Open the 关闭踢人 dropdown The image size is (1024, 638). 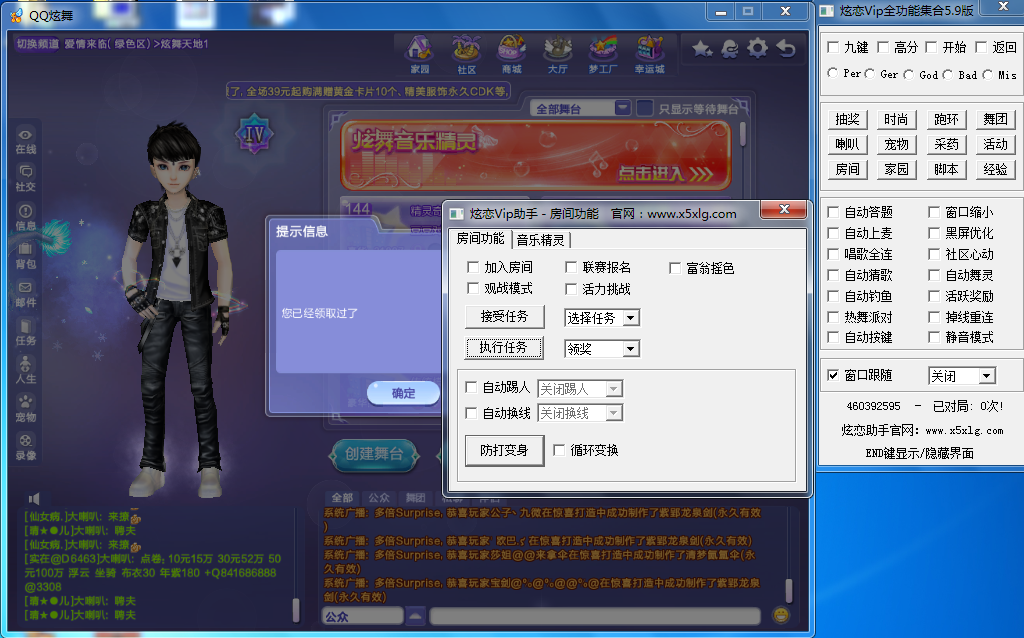(x=580, y=389)
